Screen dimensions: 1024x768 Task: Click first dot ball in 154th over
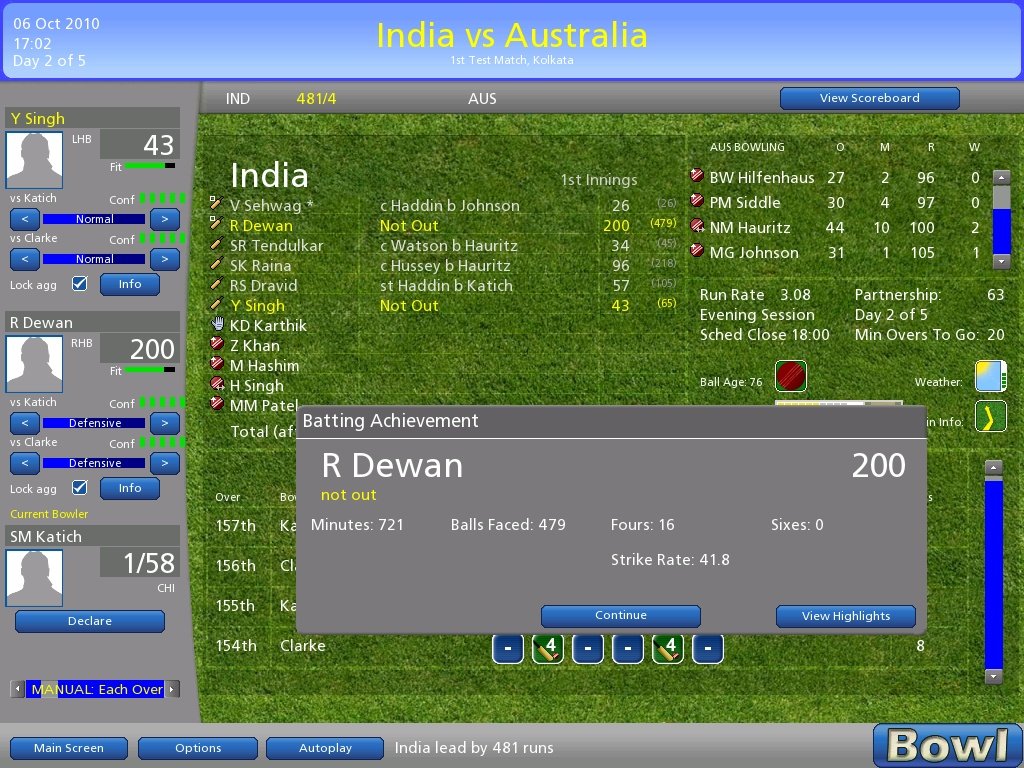[507, 648]
